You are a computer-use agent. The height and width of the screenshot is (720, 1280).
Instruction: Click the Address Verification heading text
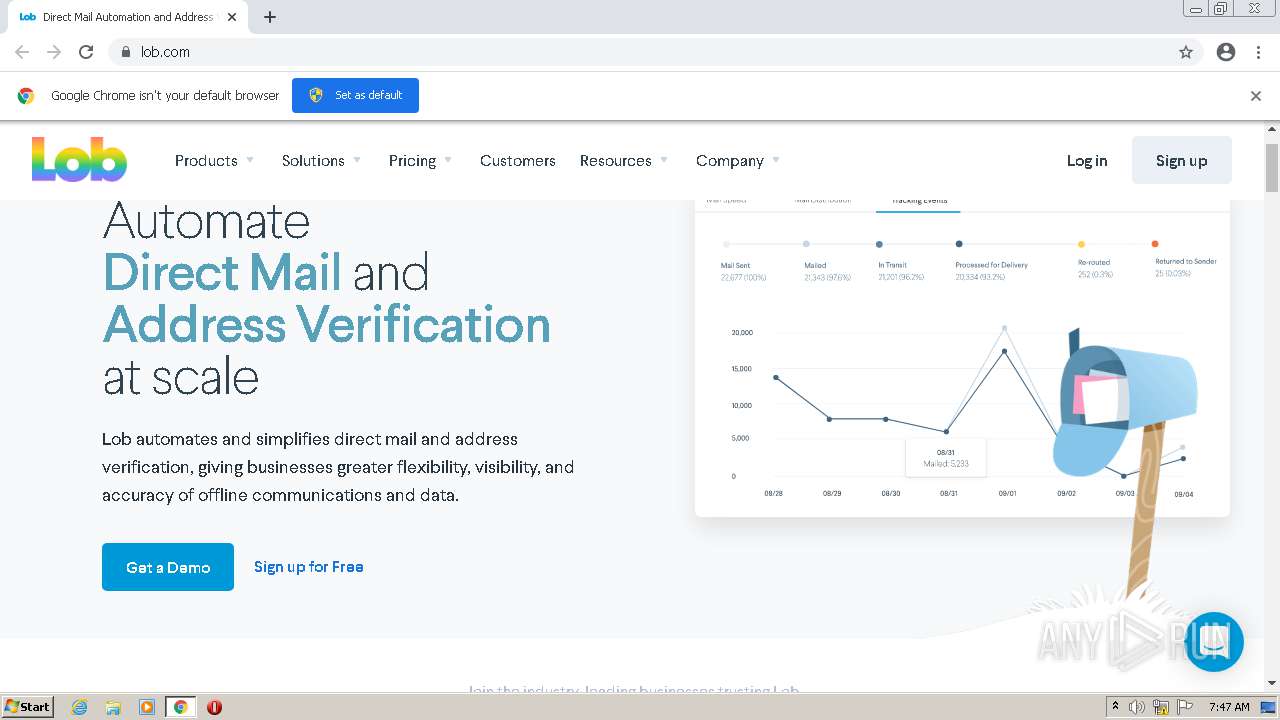point(327,325)
